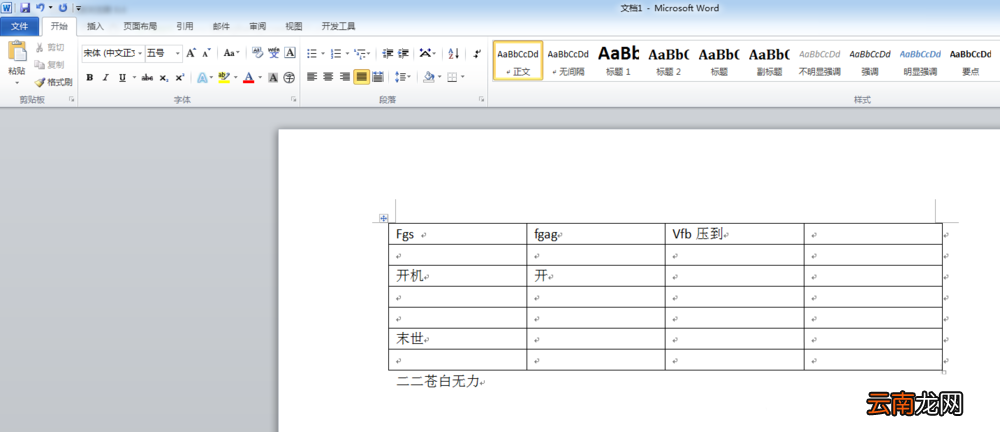Increase paragraph indent
This screenshot has width=1000, height=432.
pyautogui.click(x=403, y=54)
